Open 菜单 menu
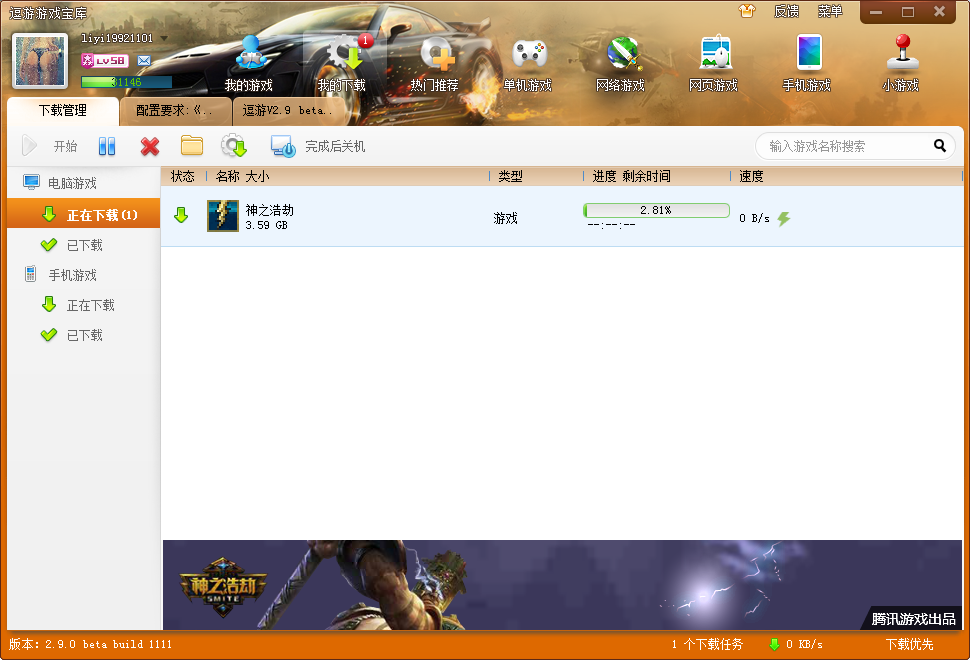970x660 pixels. pos(830,11)
